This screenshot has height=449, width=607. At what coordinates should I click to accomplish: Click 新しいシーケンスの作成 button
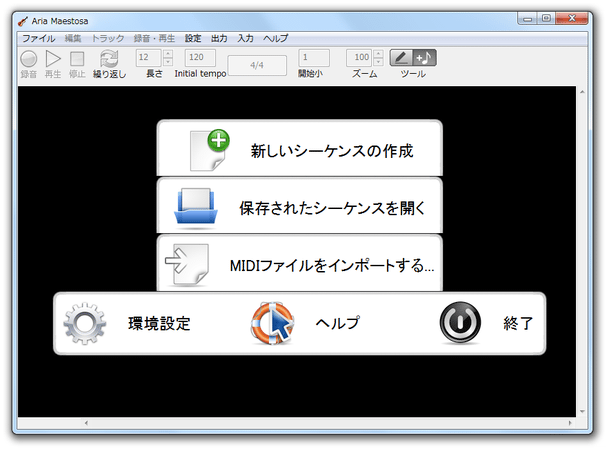tap(299, 148)
